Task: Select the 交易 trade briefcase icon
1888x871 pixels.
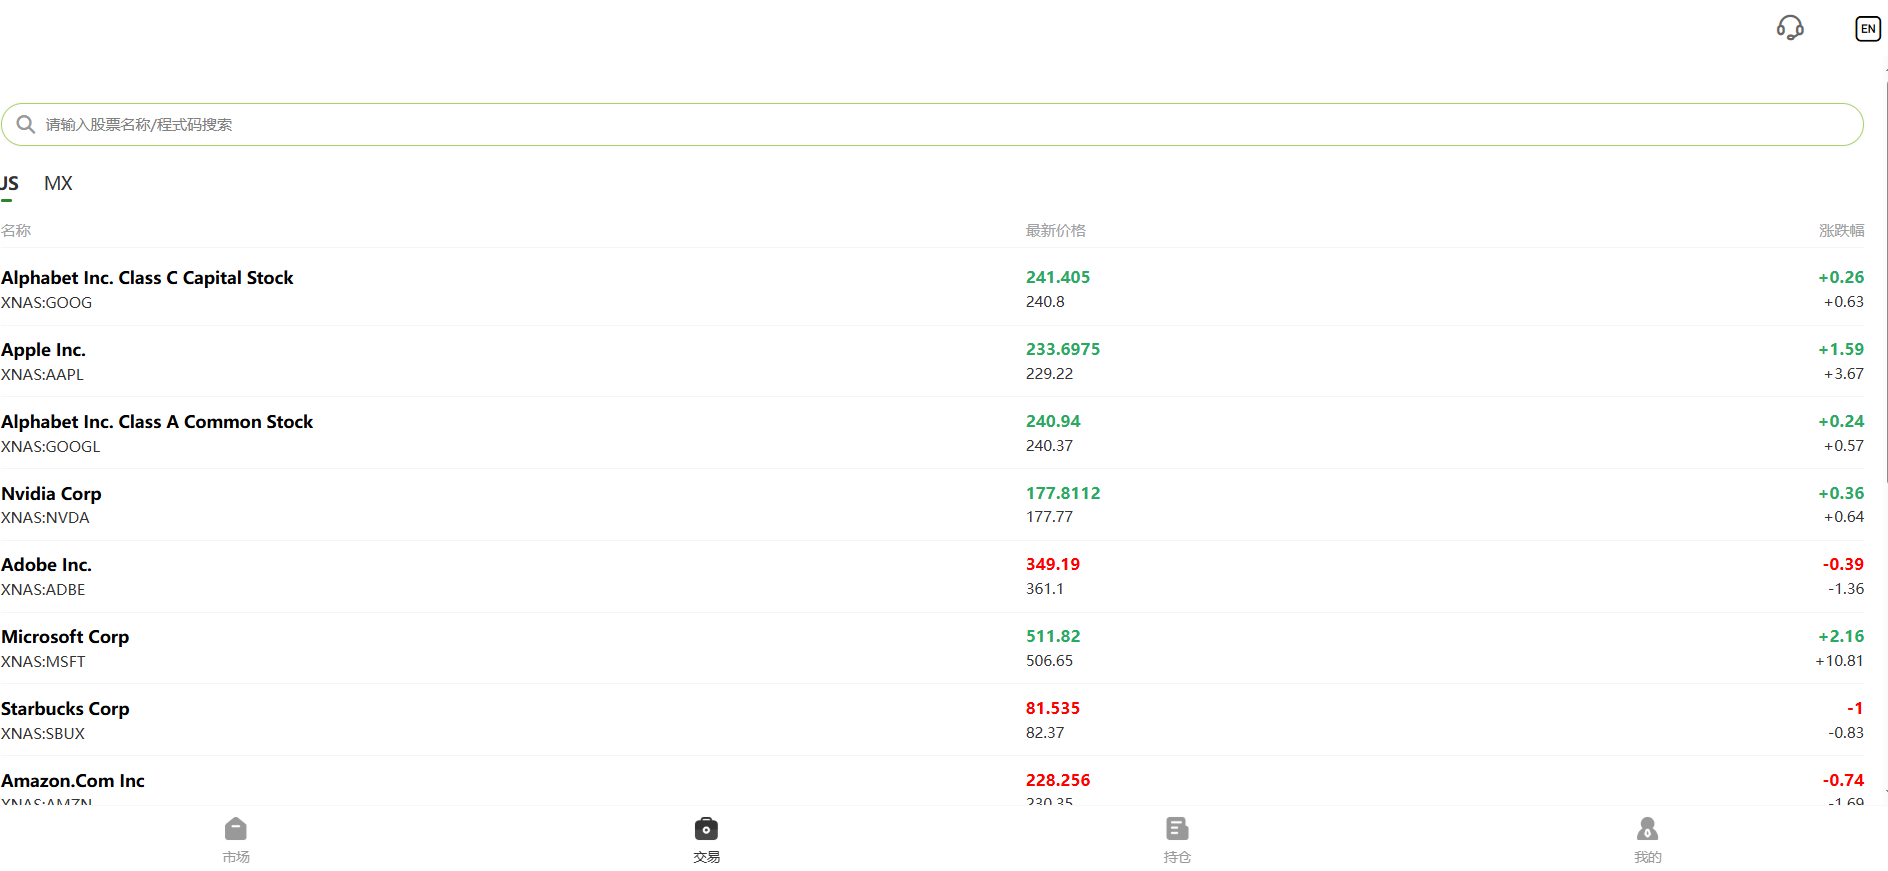Action: pos(706,839)
